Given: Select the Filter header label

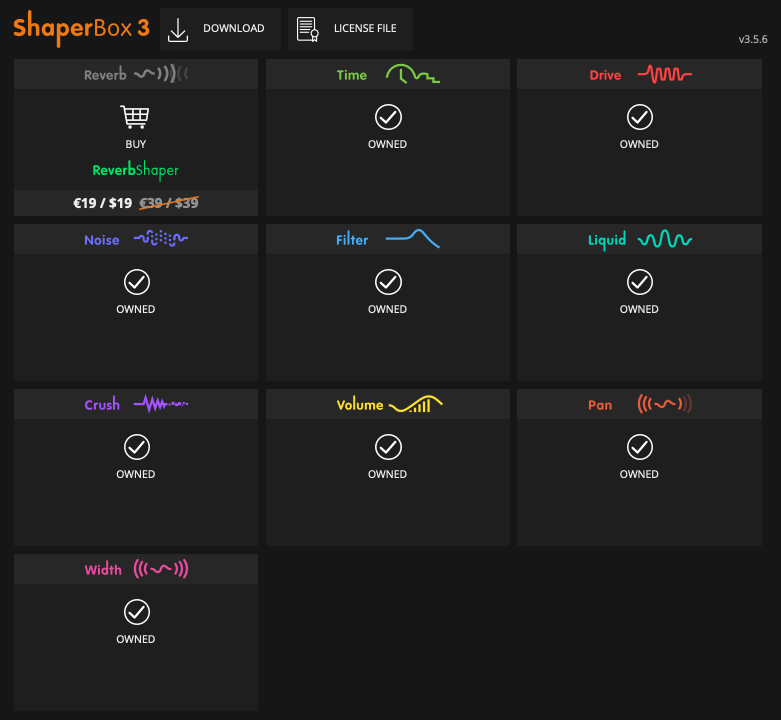Looking at the screenshot, I should click(352, 240).
